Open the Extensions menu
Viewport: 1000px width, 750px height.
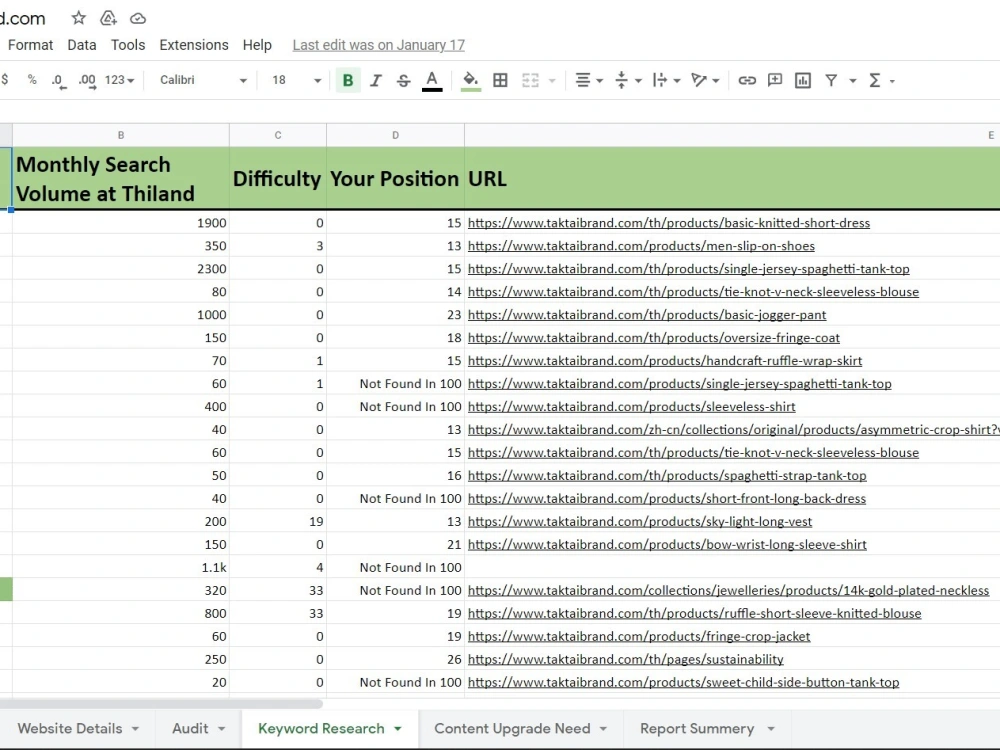point(194,45)
